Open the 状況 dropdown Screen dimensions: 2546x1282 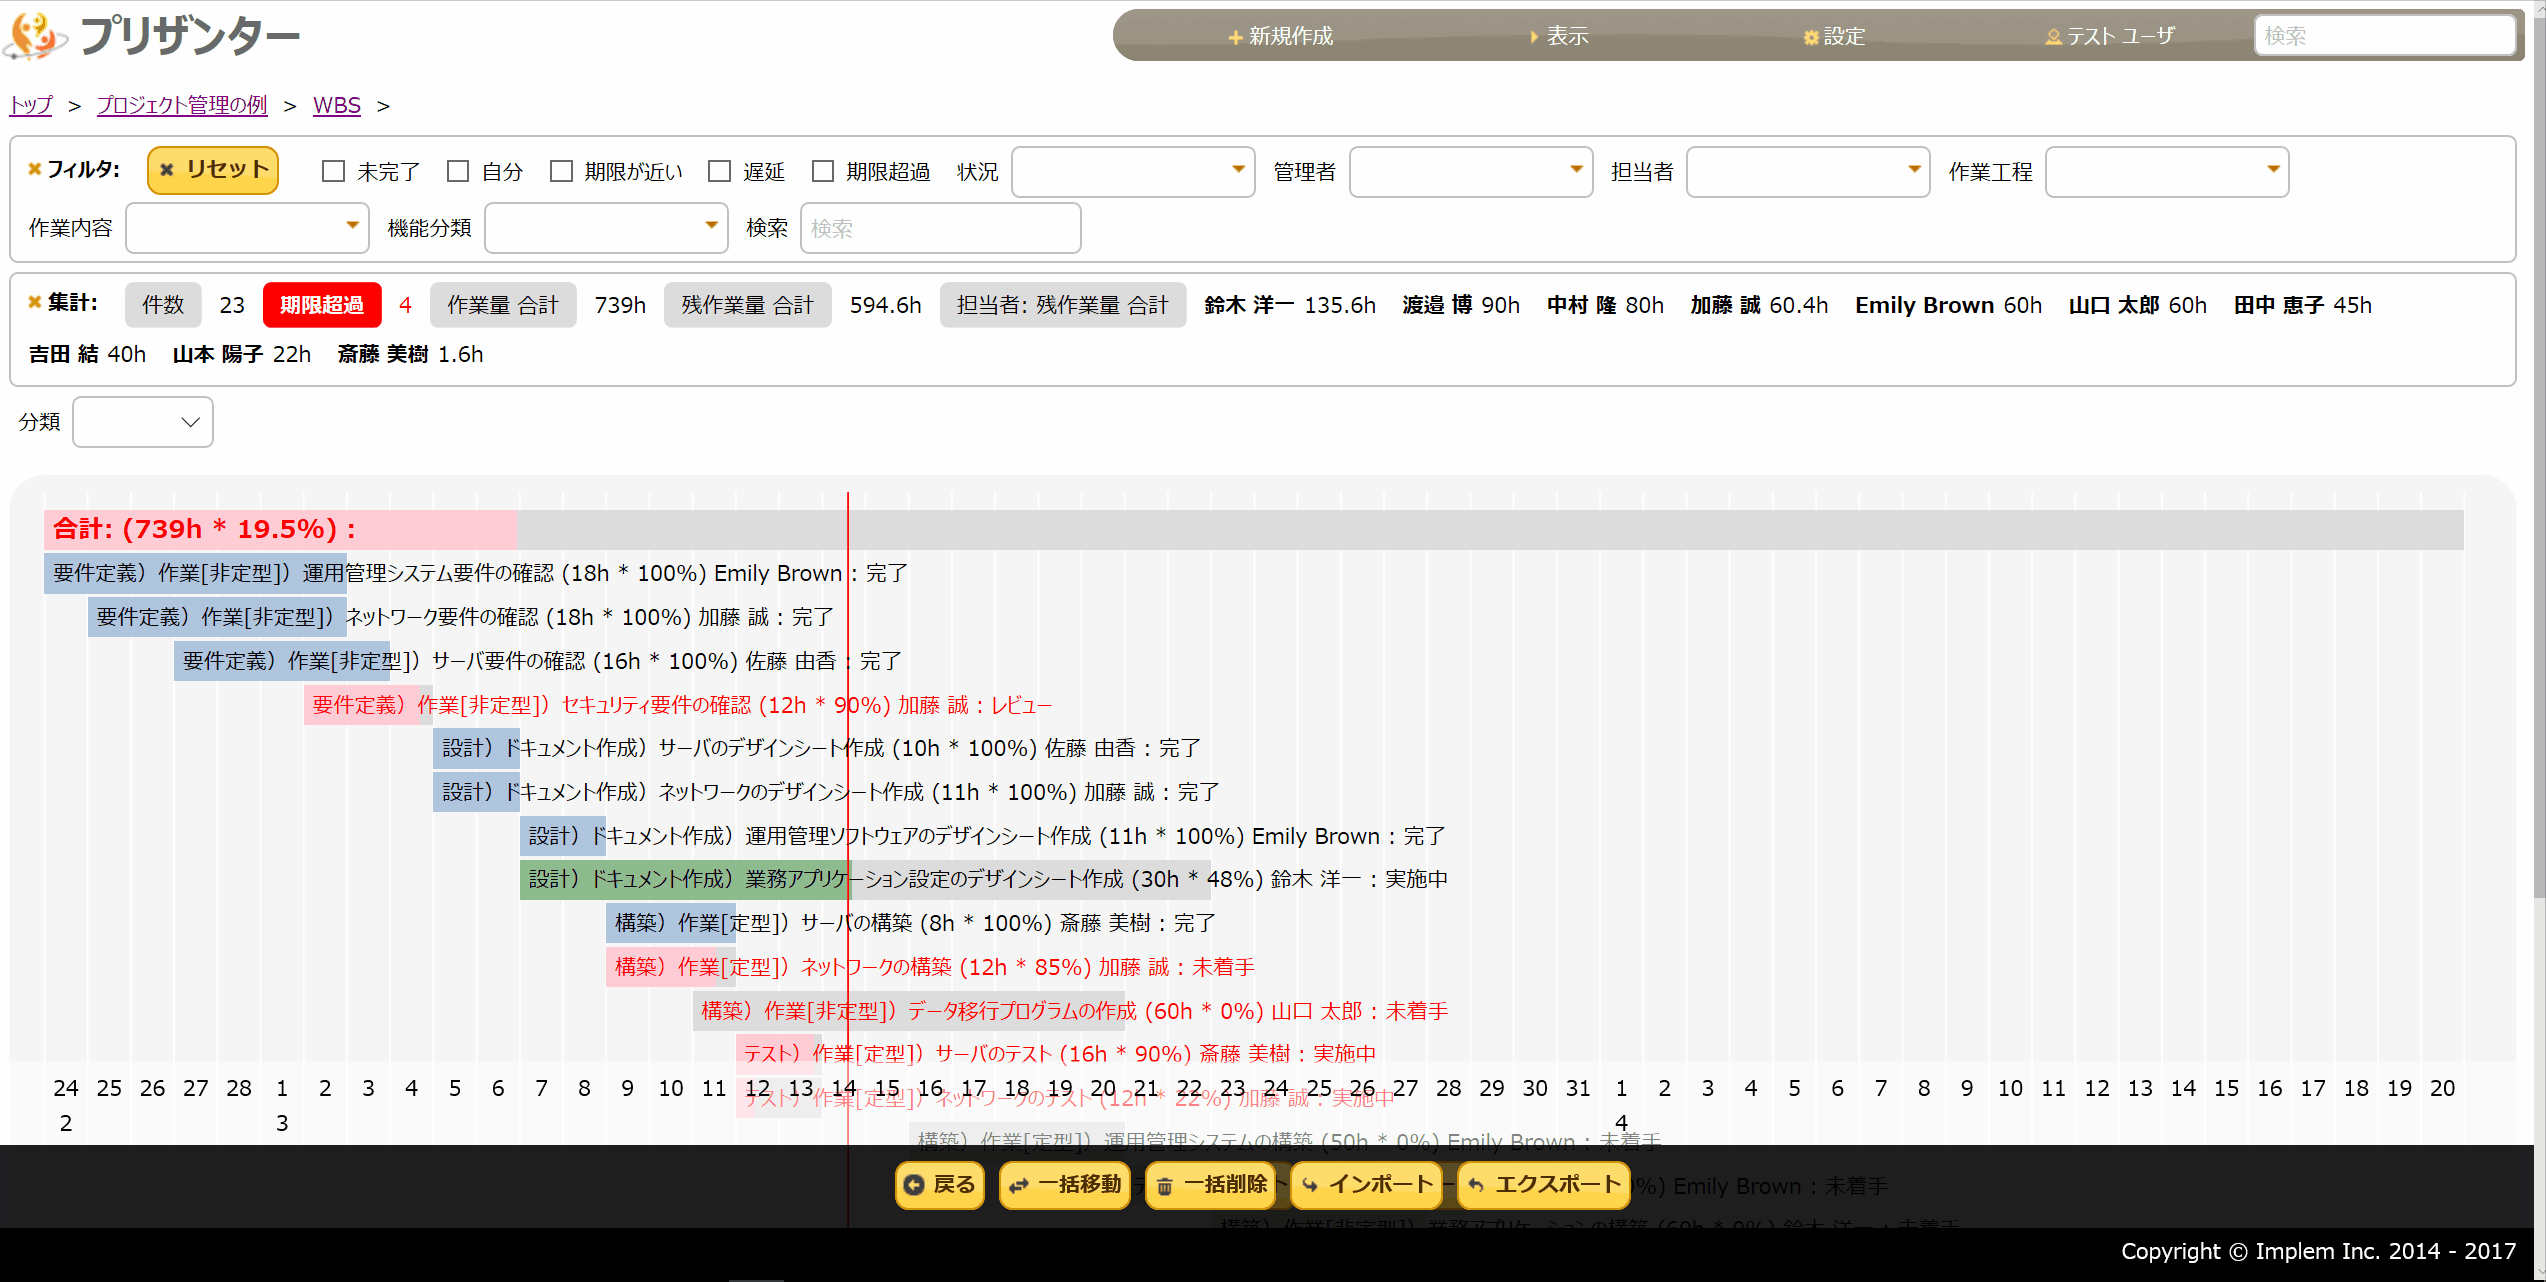1133,171
